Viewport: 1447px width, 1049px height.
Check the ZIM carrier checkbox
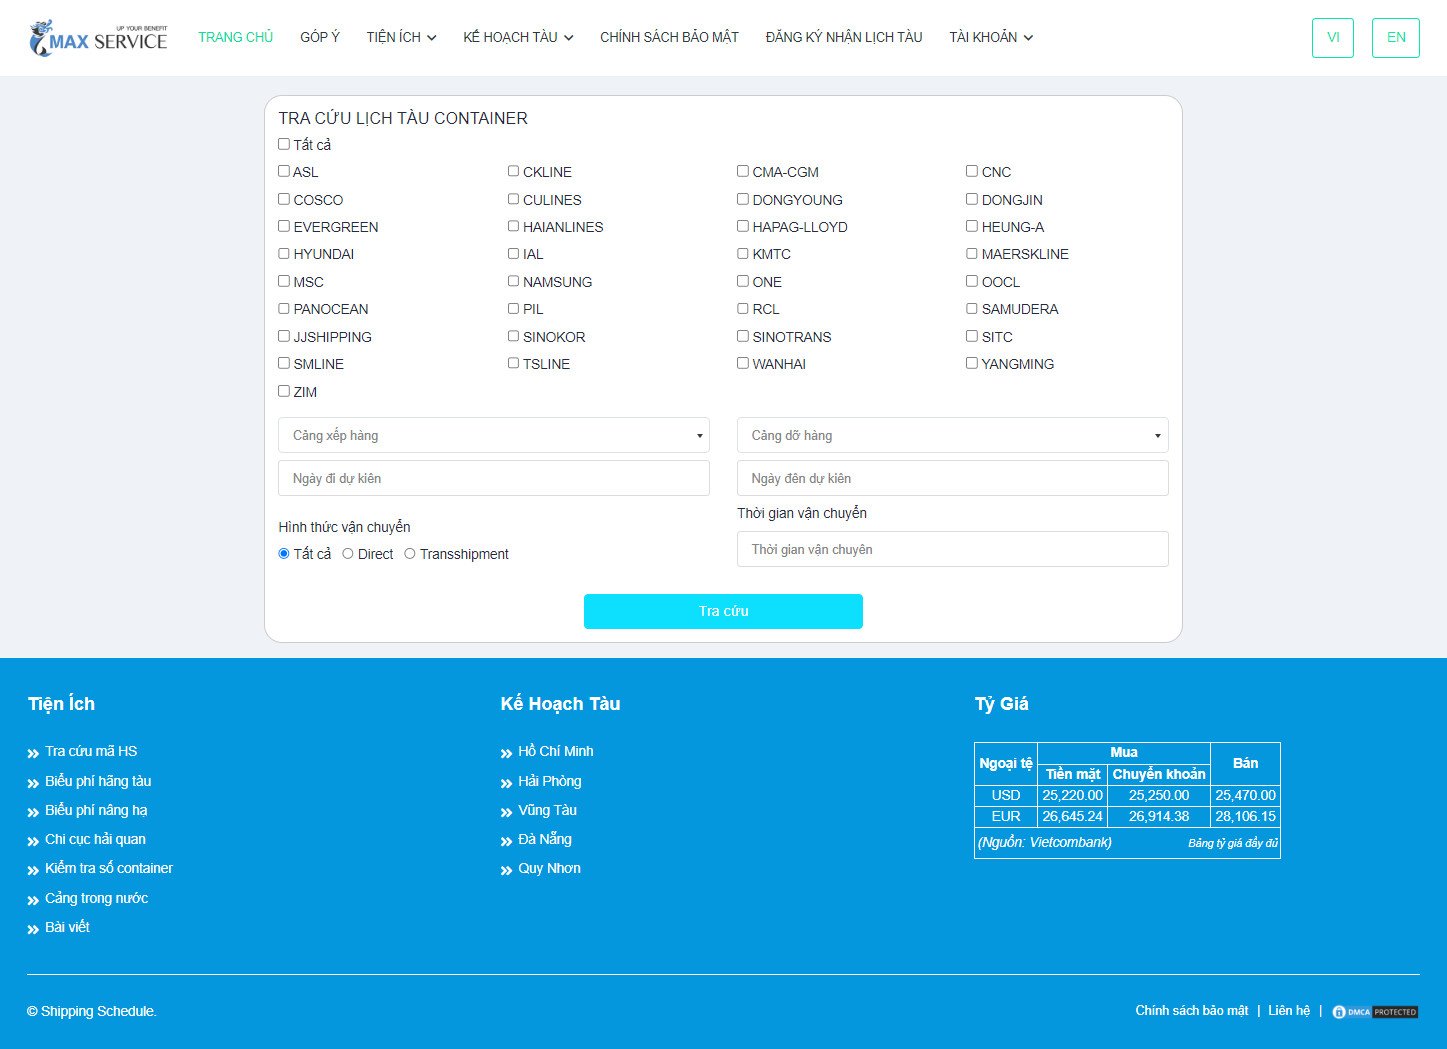point(284,390)
